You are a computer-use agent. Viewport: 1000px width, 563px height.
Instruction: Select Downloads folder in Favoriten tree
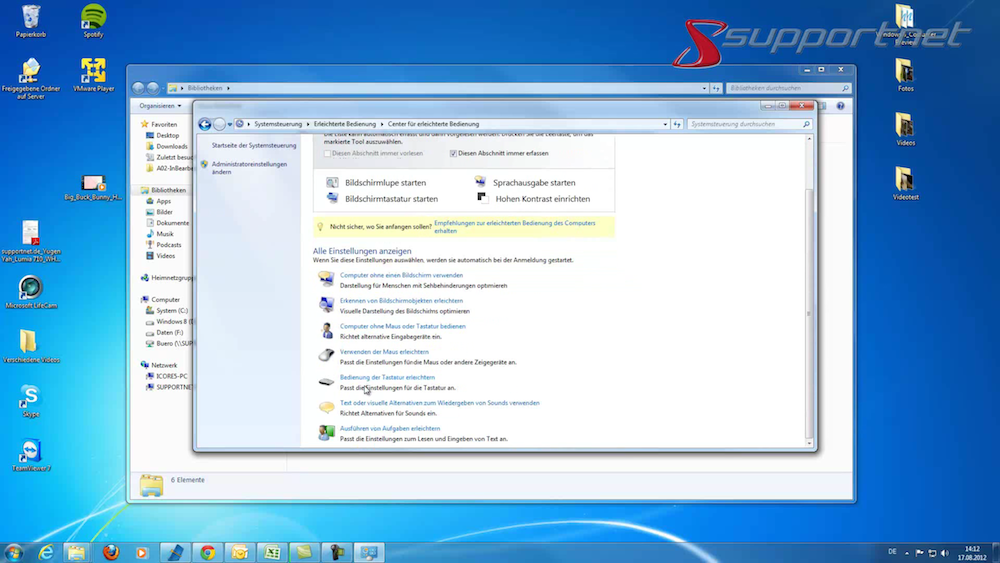172,146
